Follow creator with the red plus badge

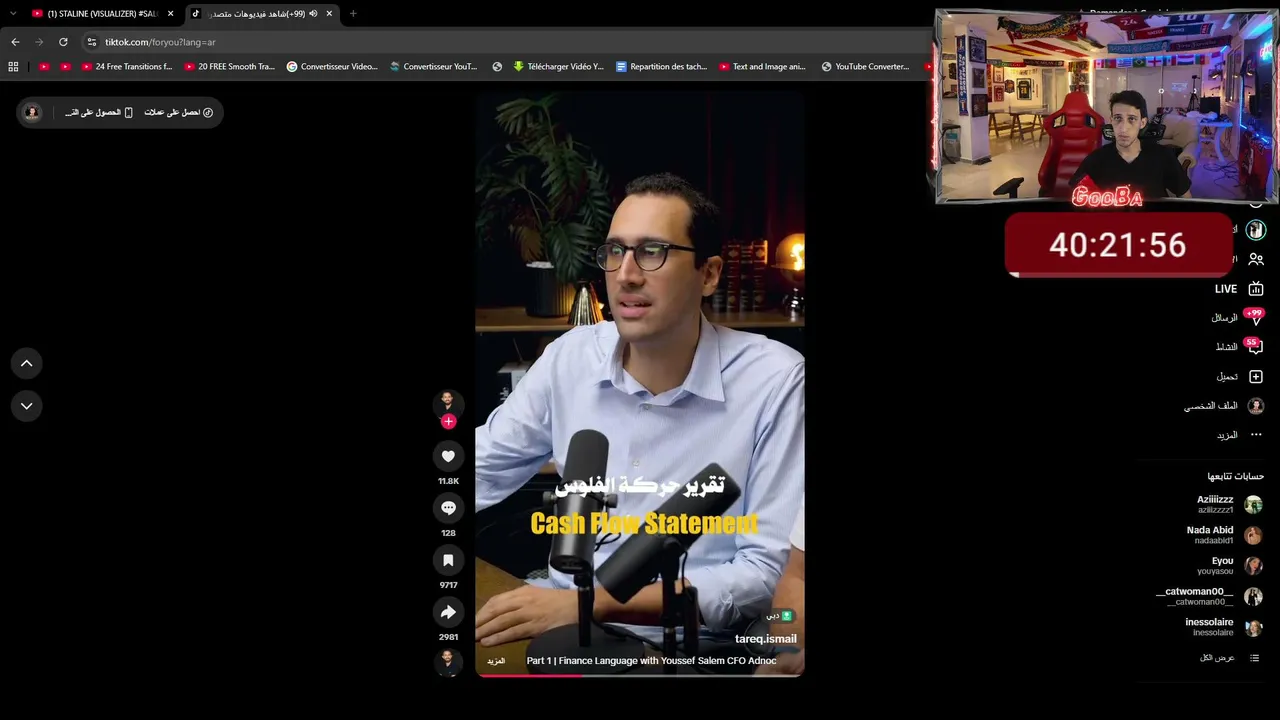coord(448,422)
